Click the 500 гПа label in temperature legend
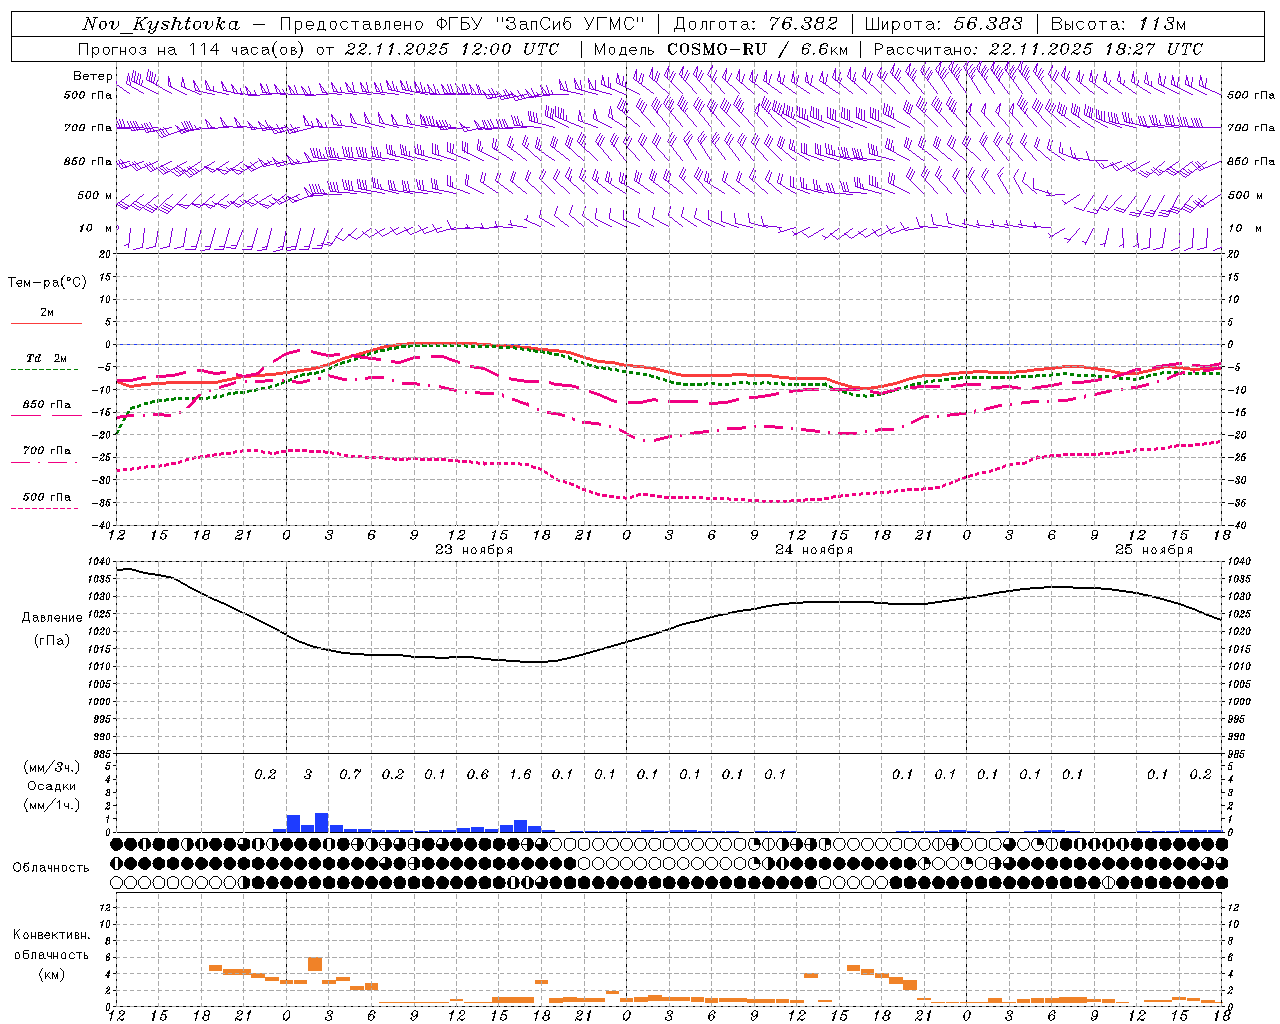 tap(47, 497)
